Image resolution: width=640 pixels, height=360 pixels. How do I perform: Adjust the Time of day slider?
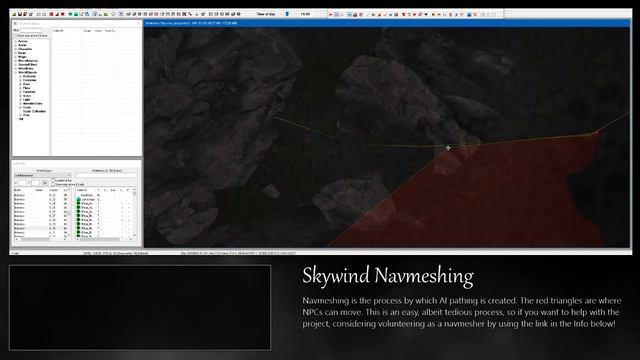point(287,14)
